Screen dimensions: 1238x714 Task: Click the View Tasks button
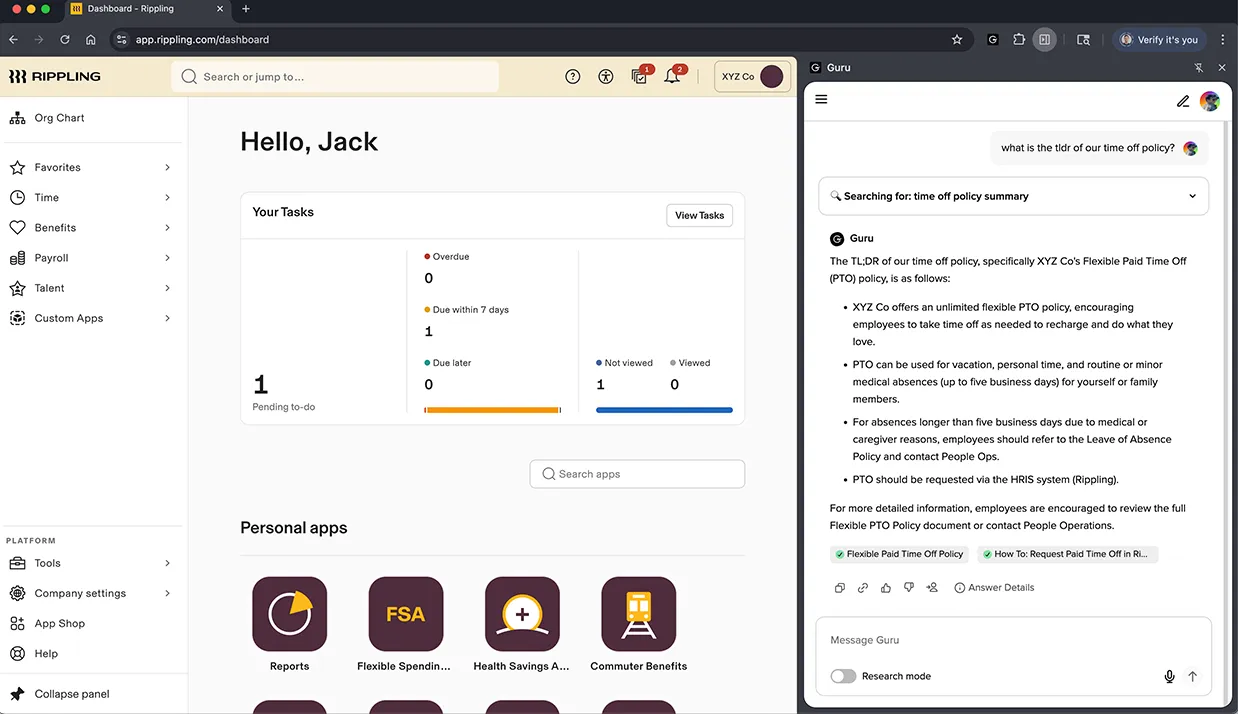699,215
